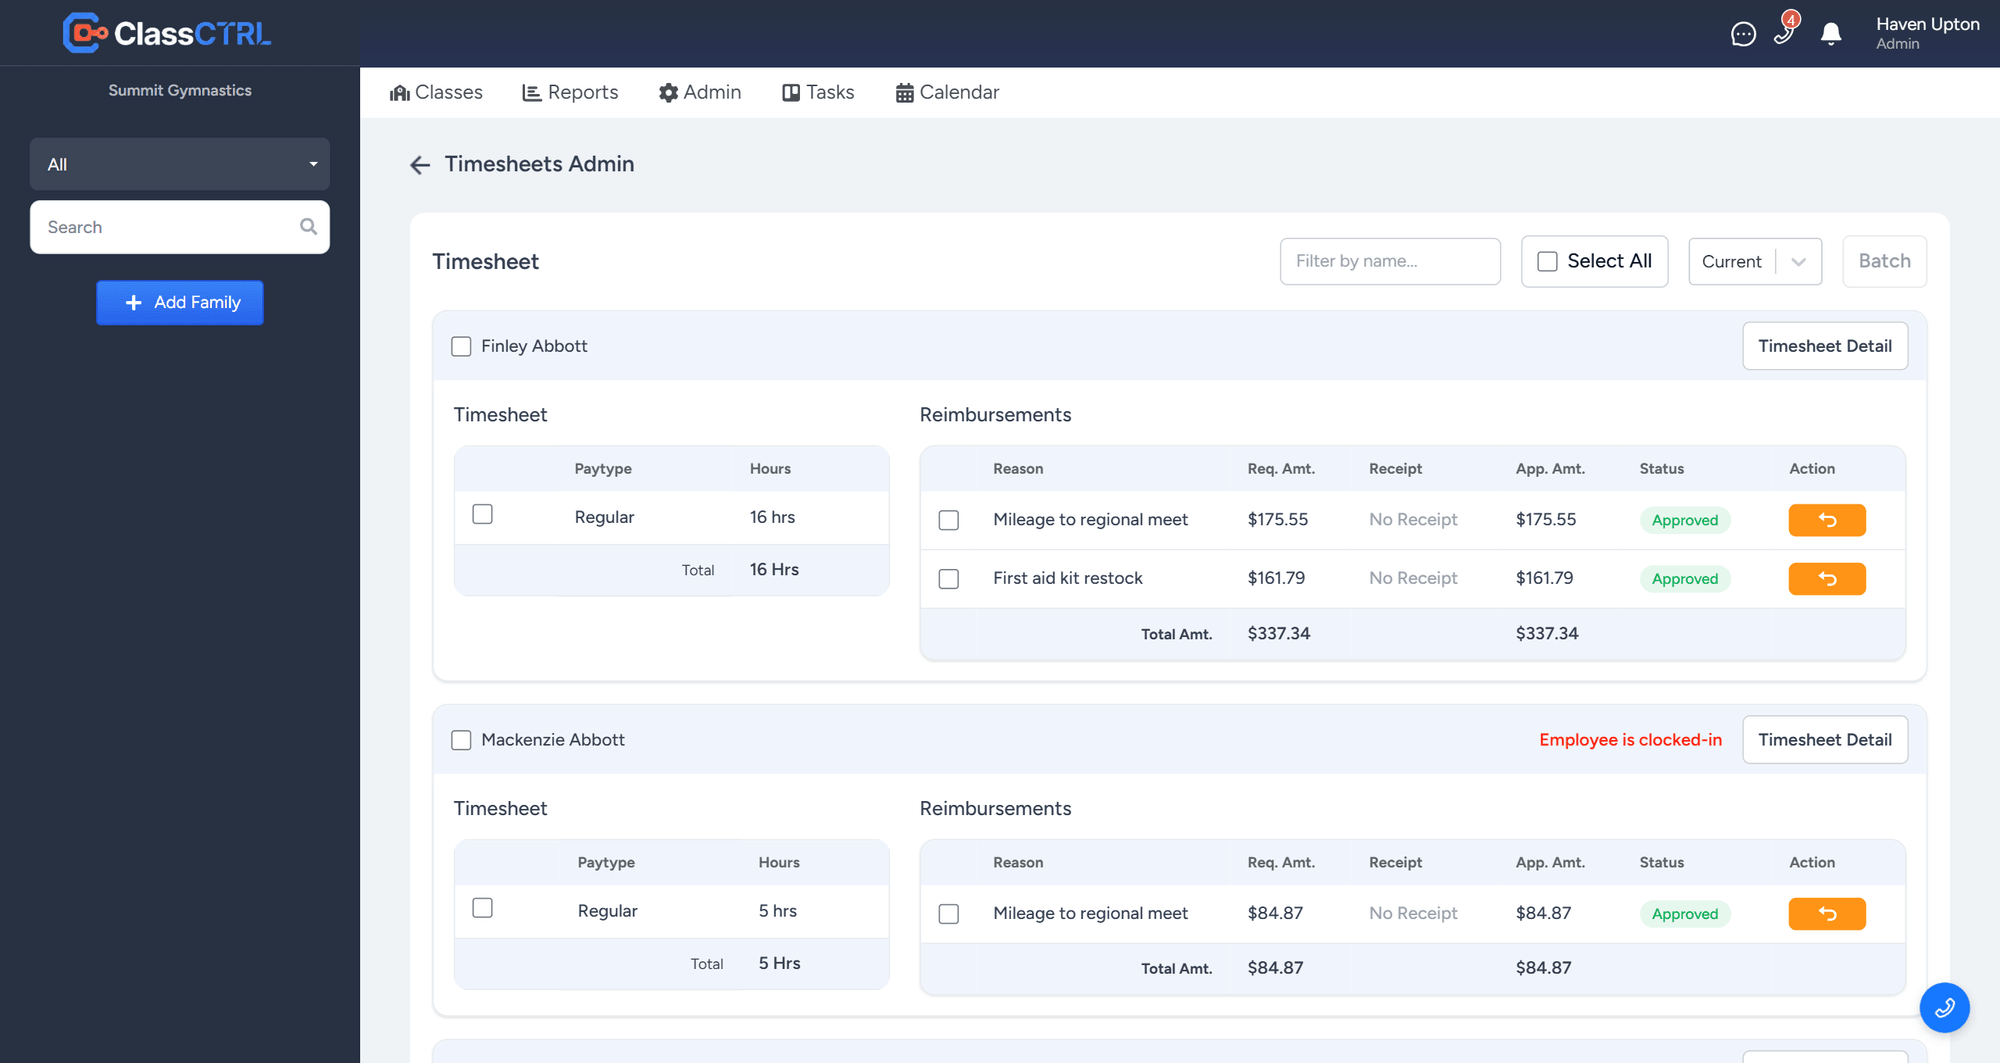Click the ClassCTRL logo
The image size is (2000, 1063).
click(x=167, y=33)
